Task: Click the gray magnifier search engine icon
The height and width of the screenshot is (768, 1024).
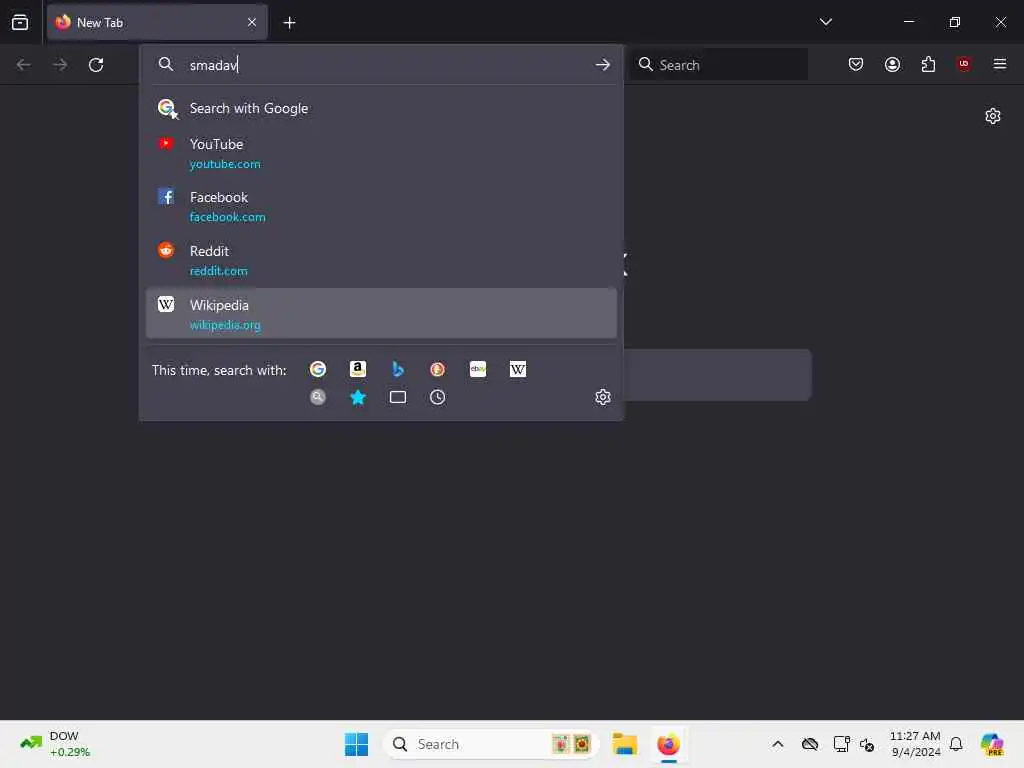Action: tap(317, 397)
